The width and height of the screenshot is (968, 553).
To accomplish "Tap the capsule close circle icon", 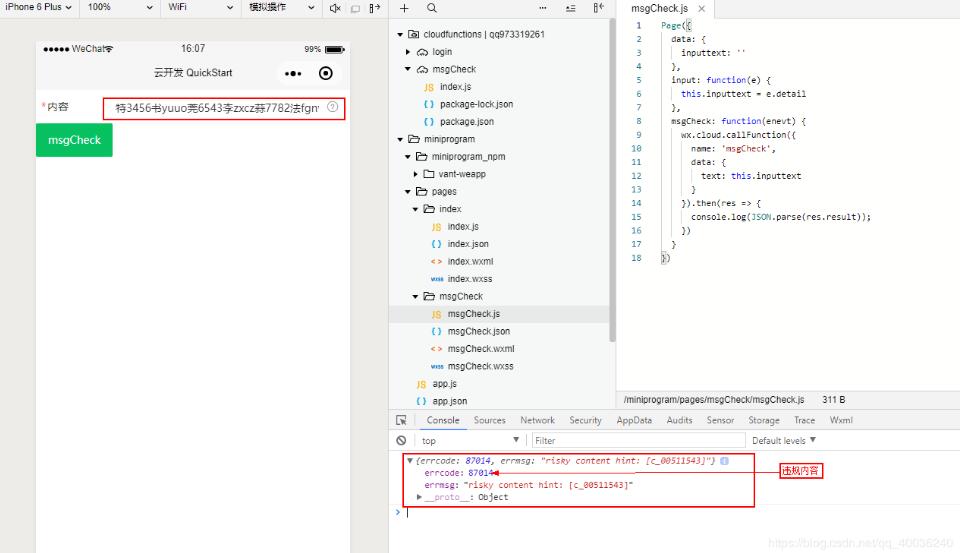I will [325, 73].
